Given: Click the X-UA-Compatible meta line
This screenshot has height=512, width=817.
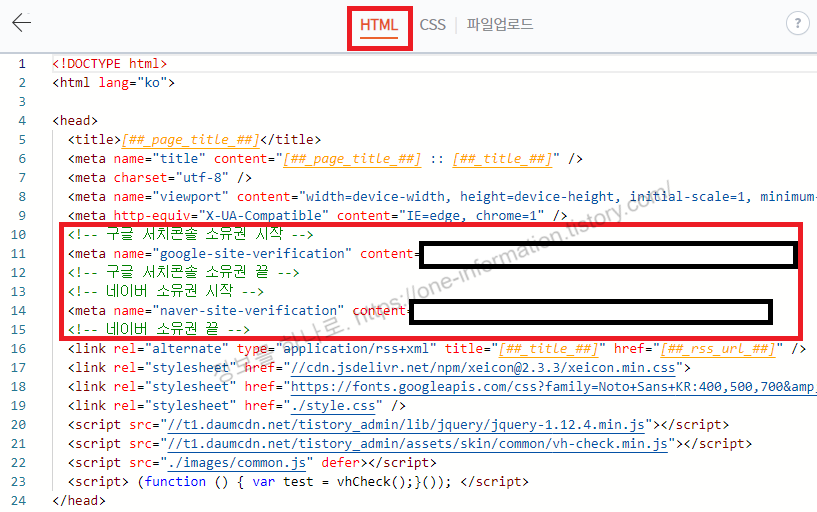Looking at the screenshot, I should 317,216.
